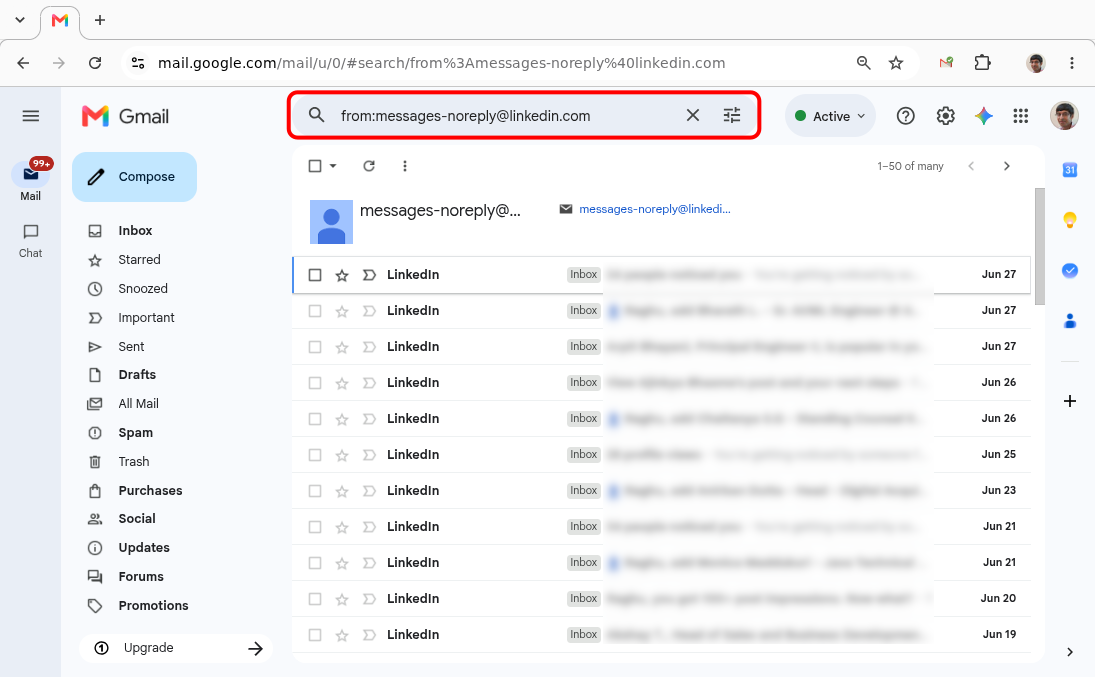Click the Gmail logo
Viewport: 1095px width, 677px height.
[x=126, y=116]
